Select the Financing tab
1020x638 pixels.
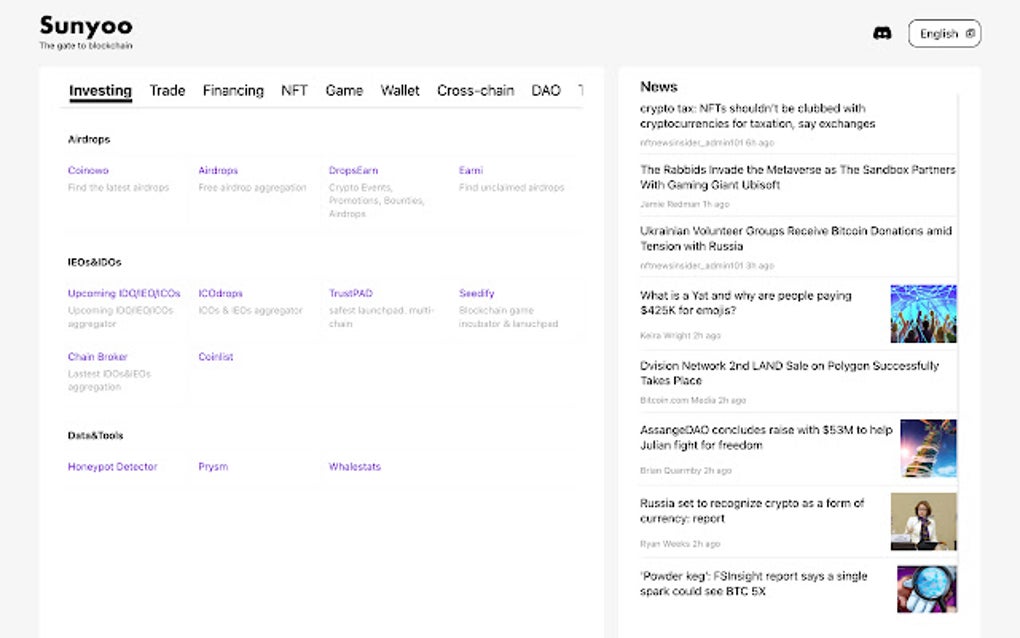(233, 90)
